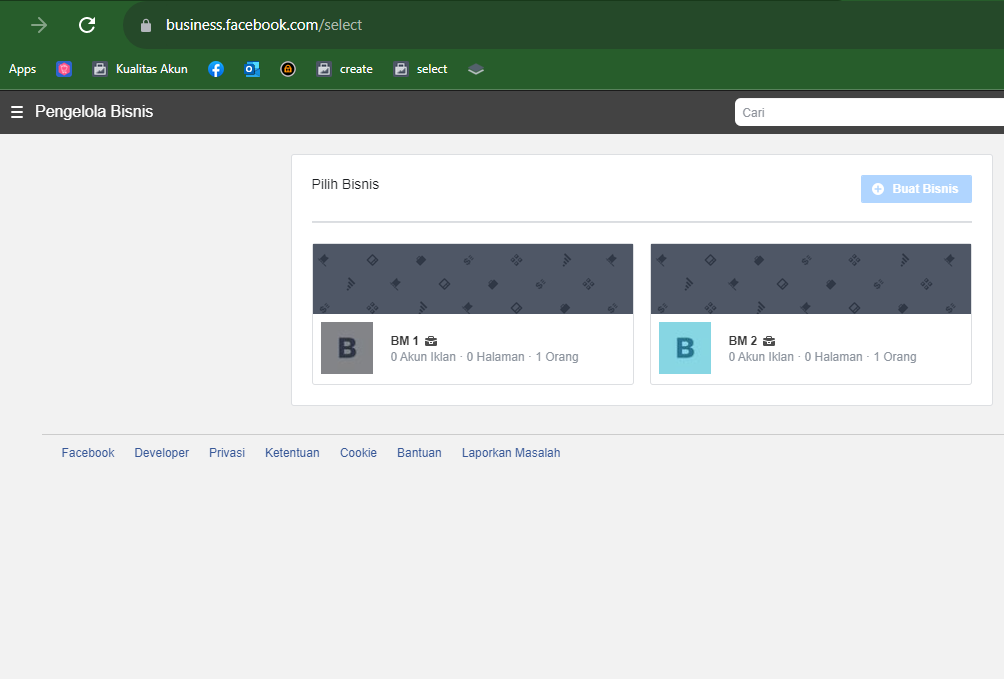
Task: Open the Facebook bookmark icon
Action: [216, 69]
